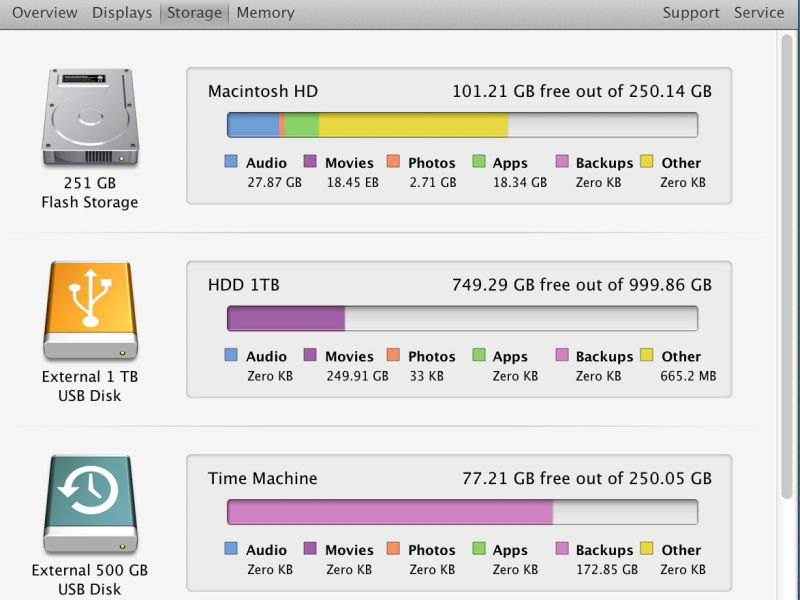Click "101.21 GB free out of 250.14 GB"
Screen dimensions: 800x600
(x=582, y=91)
